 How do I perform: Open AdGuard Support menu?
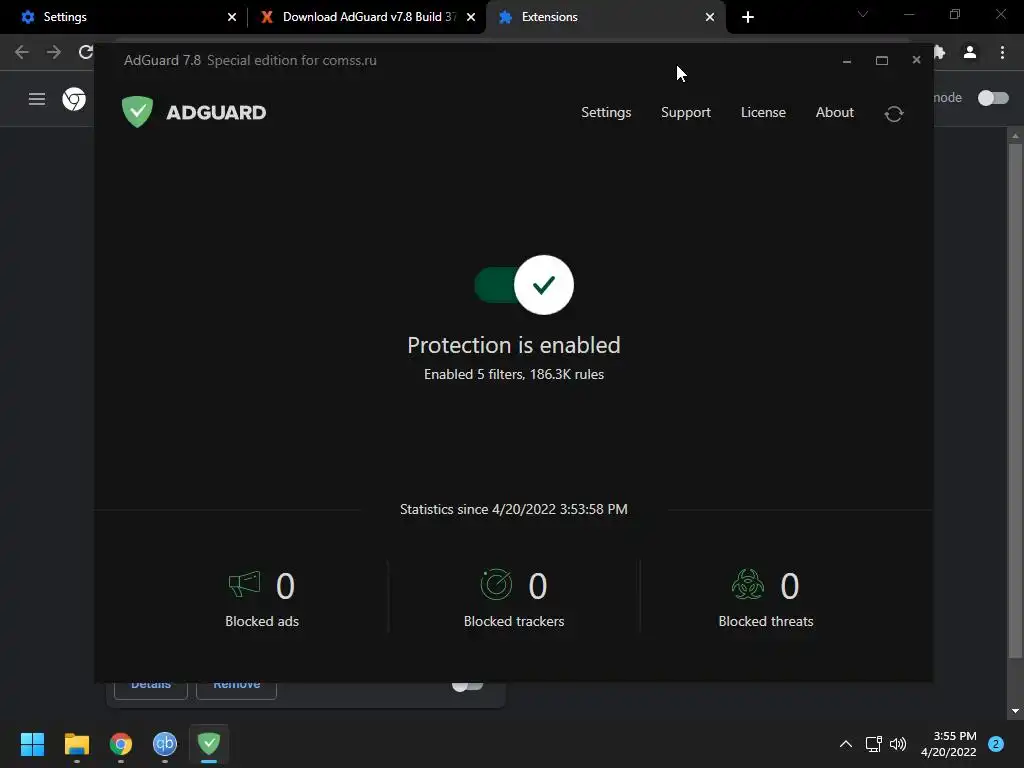(686, 112)
